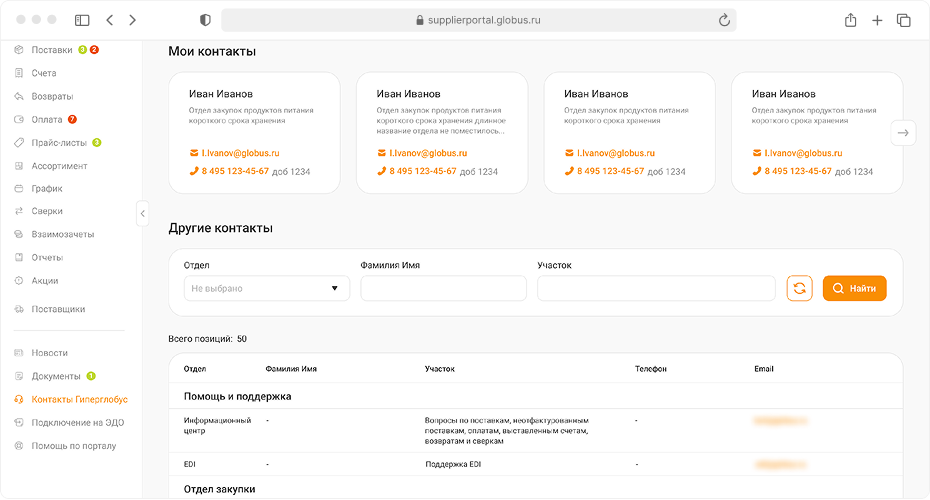Open Помощь по порталу menu item
The image size is (930, 500).
click(74, 445)
